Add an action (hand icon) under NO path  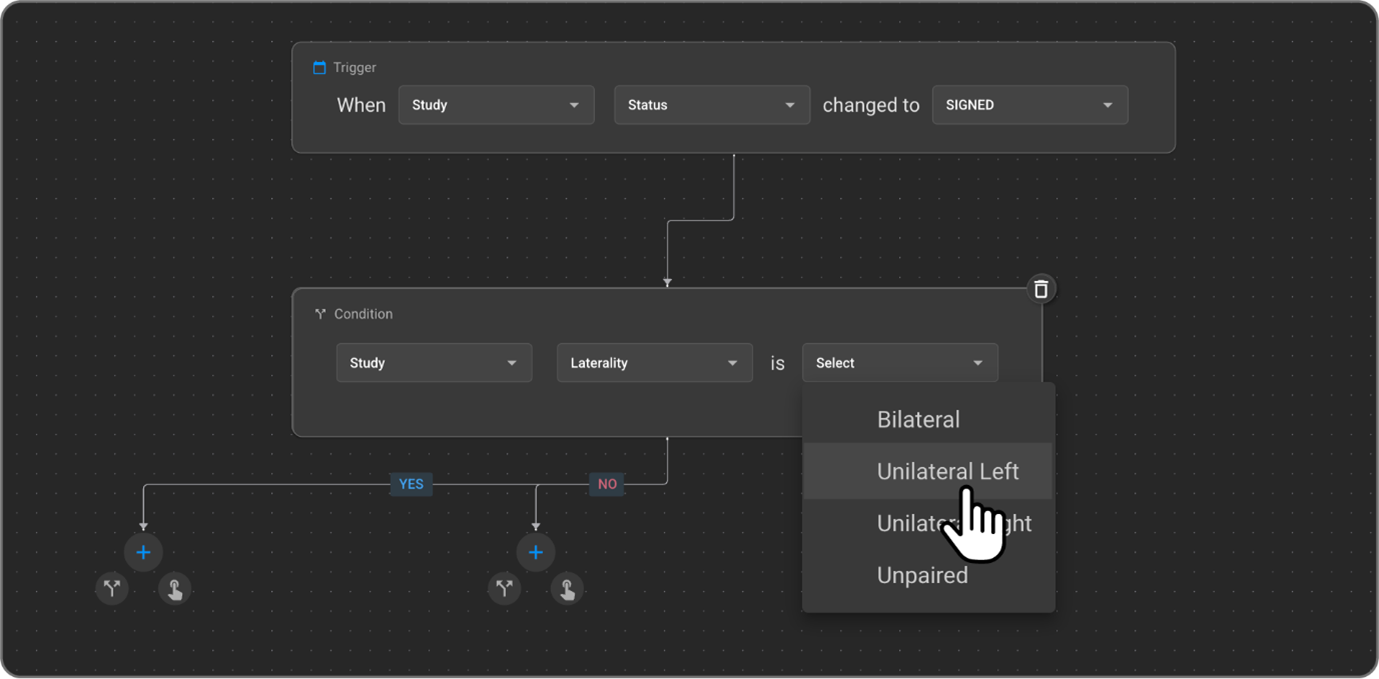coord(567,589)
